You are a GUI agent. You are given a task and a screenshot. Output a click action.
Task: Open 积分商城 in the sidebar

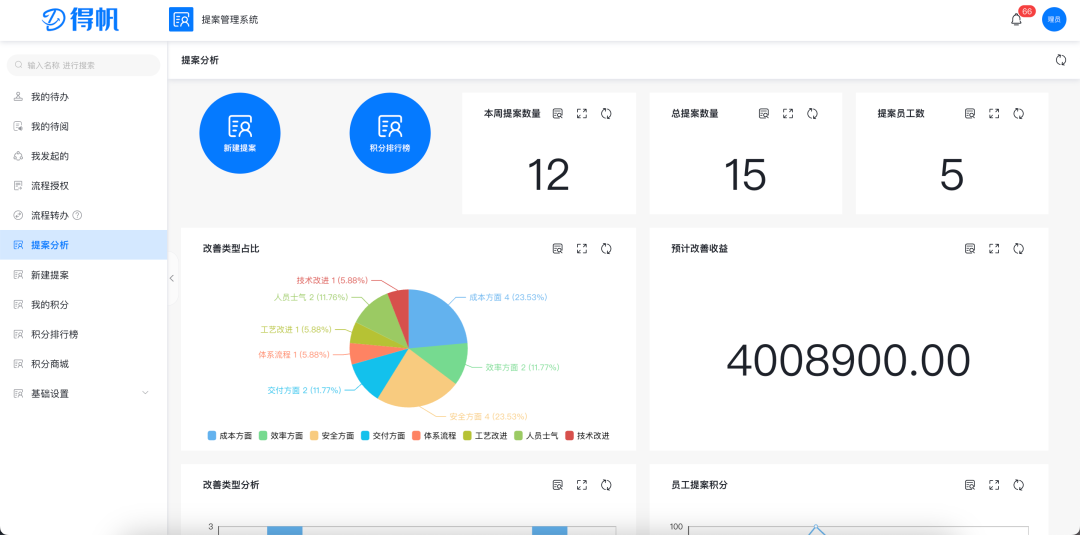tap(83, 364)
